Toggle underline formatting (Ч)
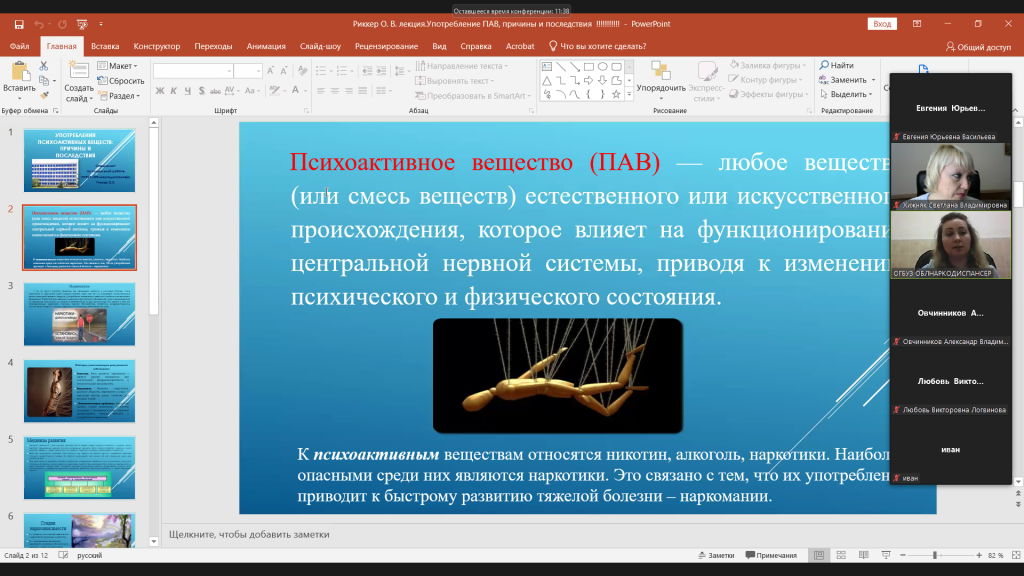The height and width of the screenshot is (576, 1024). [x=187, y=91]
